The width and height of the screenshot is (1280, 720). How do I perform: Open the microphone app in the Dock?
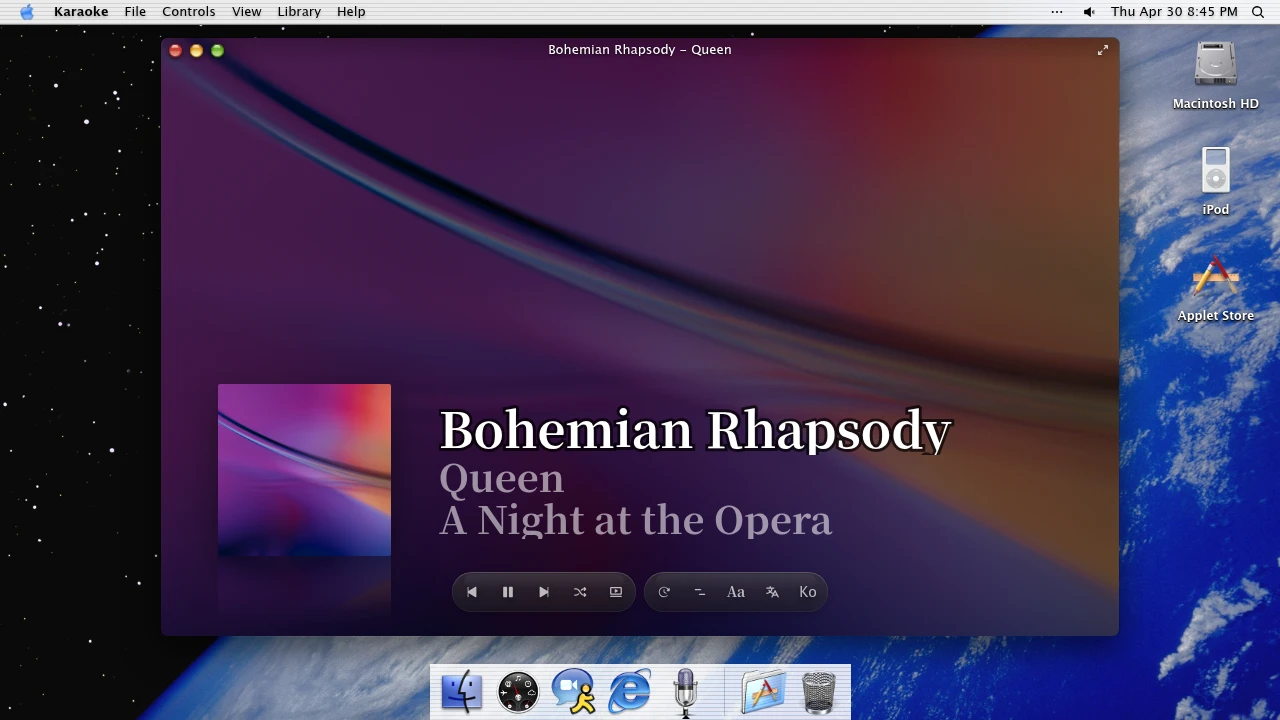685,691
